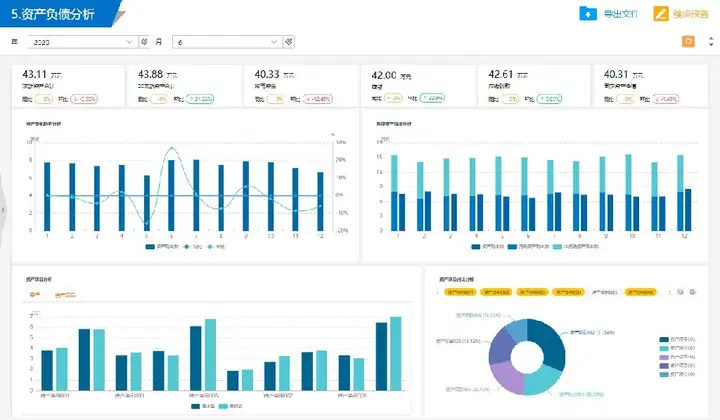Click first small icon right of pie filter tags
Screen dimensions: 720x420
[x=681, y=292]
